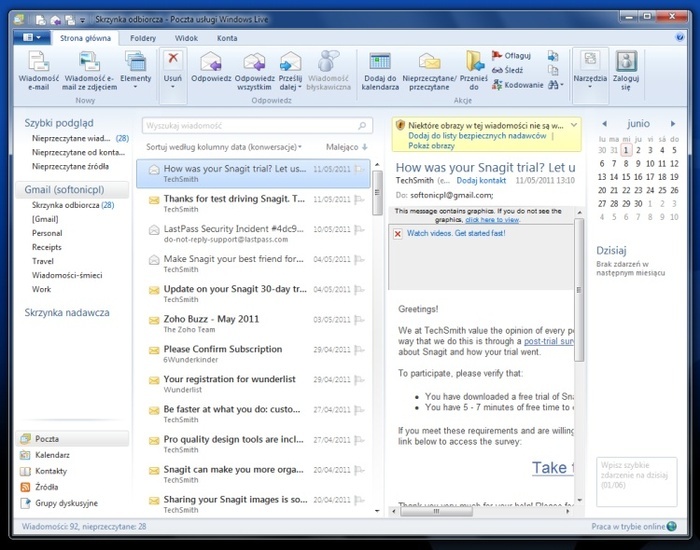Toggle flag on 'How was your Snagit trial' message
This screenshot has width=700, height=550.
coord(359,169)
